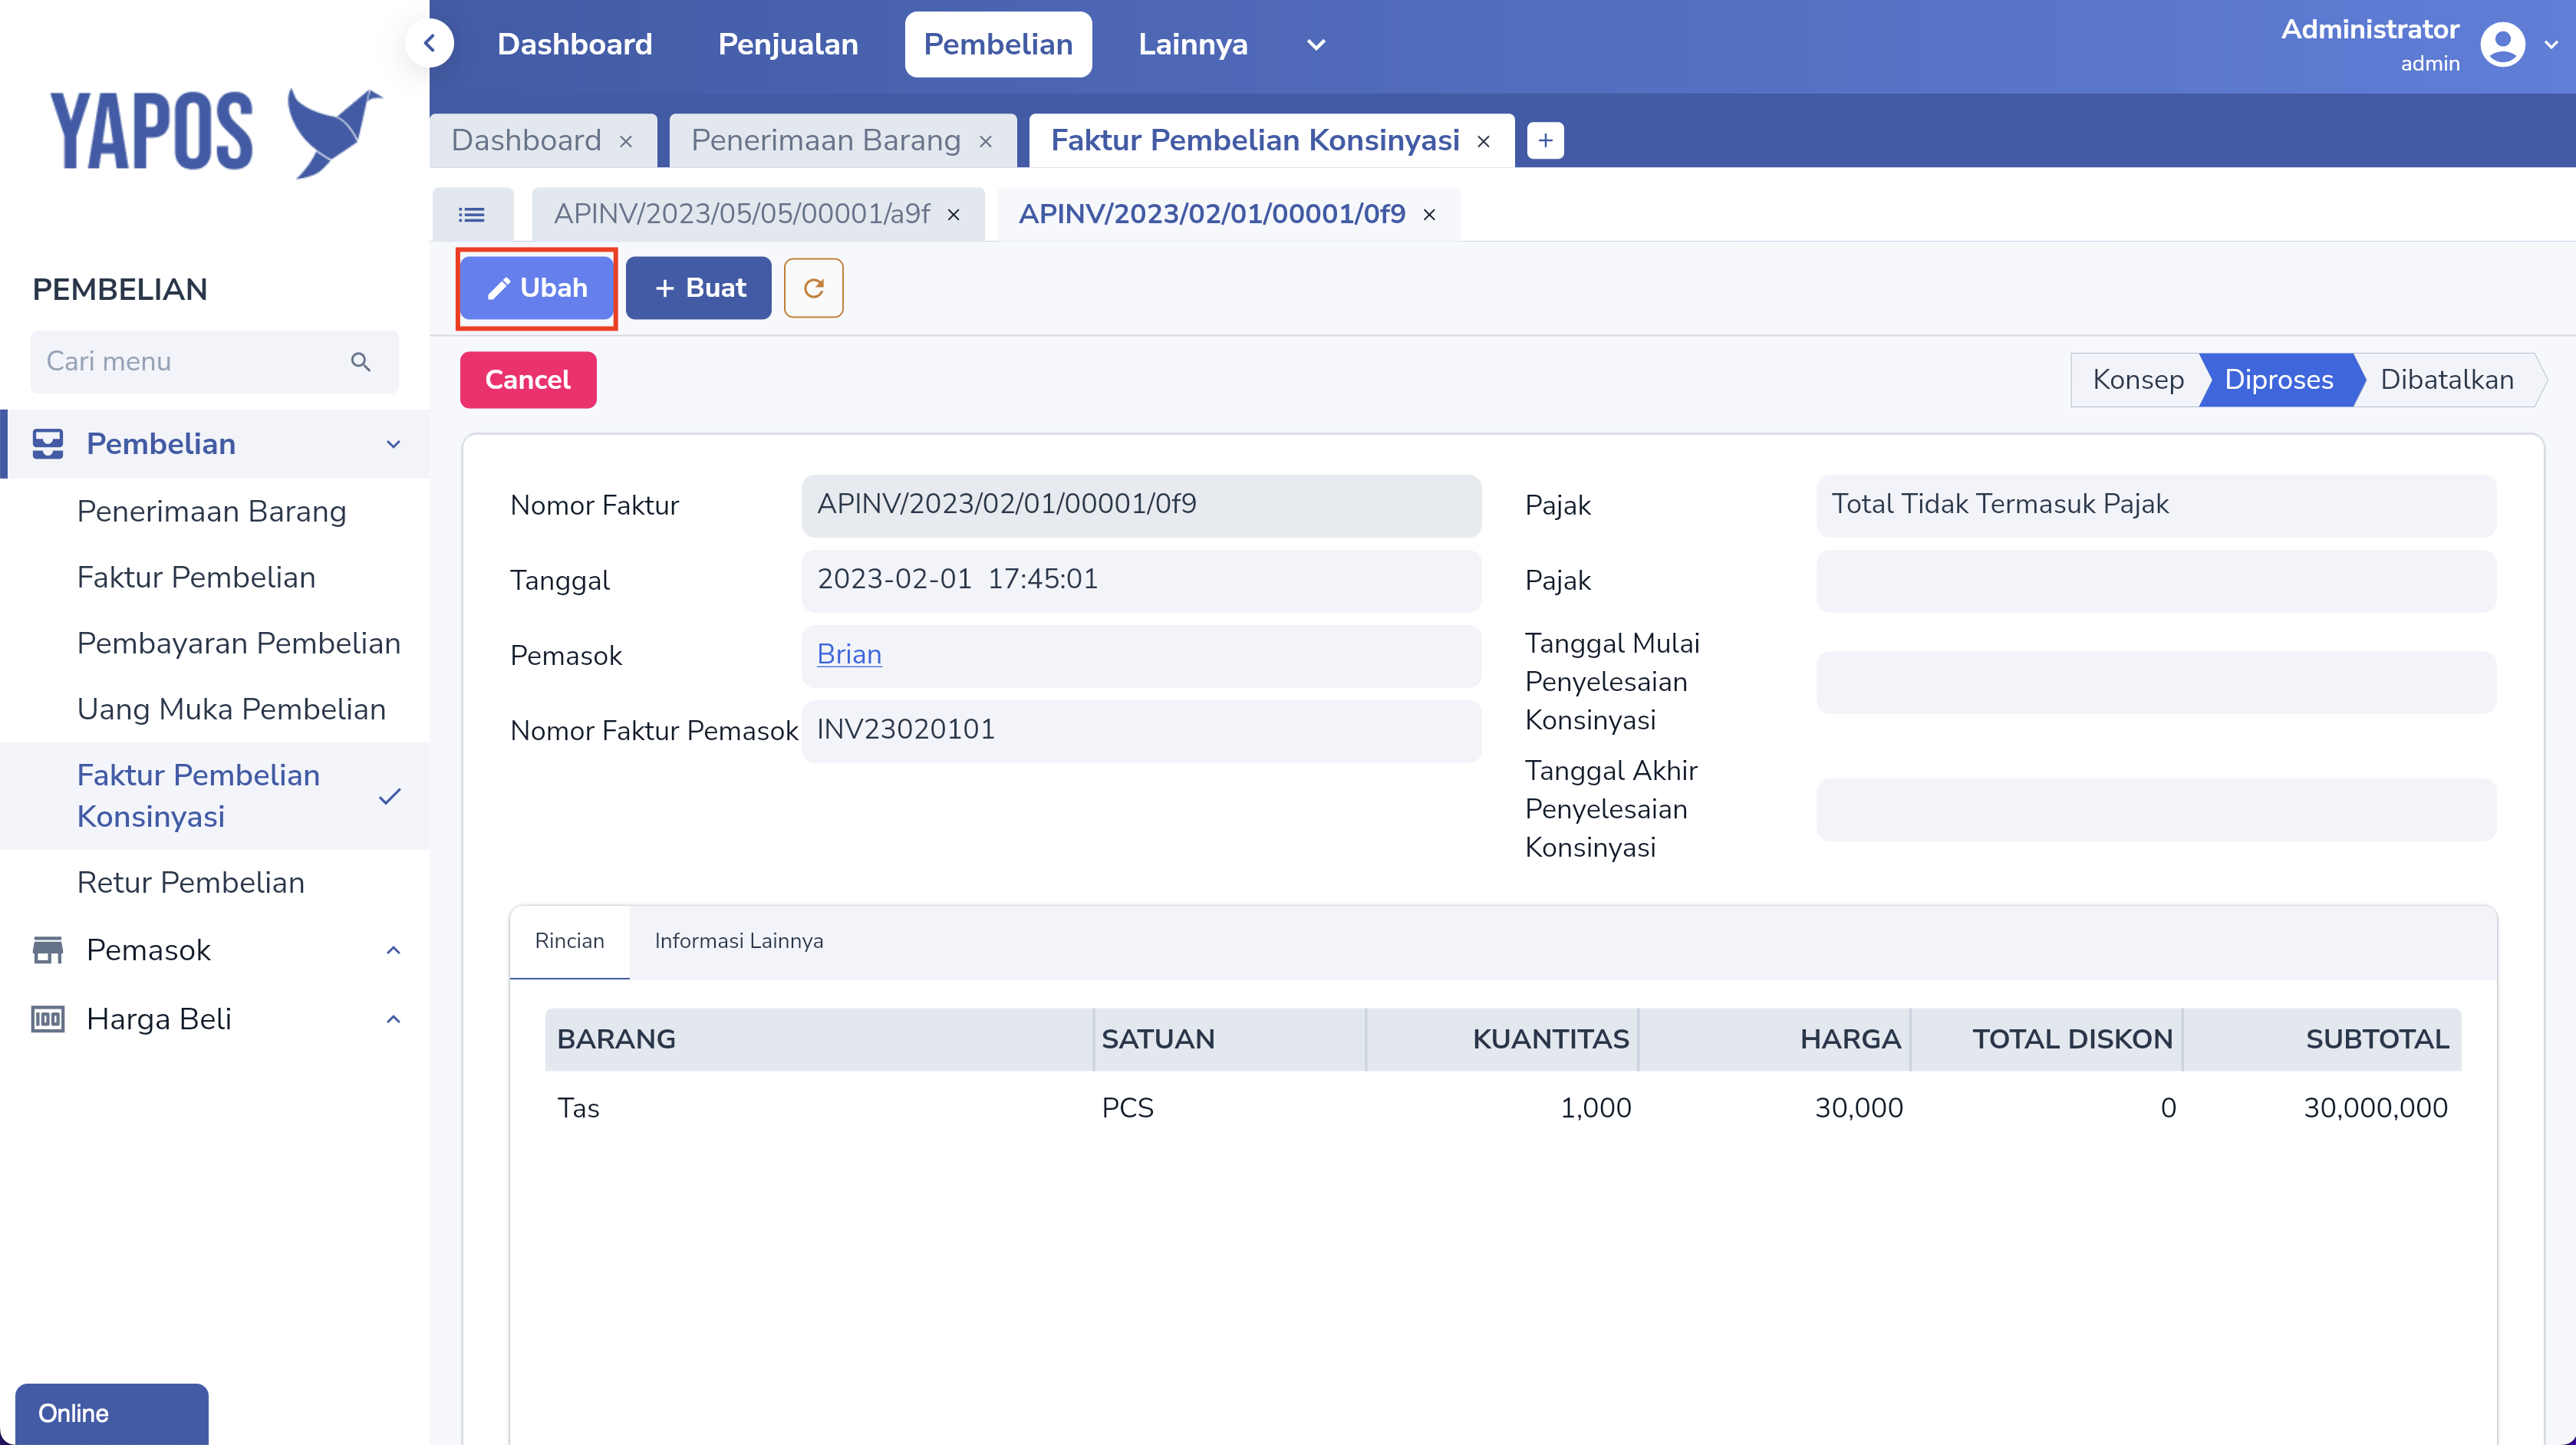Click the Pemasok store icon
This screenshot has height=1445, width=2576.
(47, 950)
